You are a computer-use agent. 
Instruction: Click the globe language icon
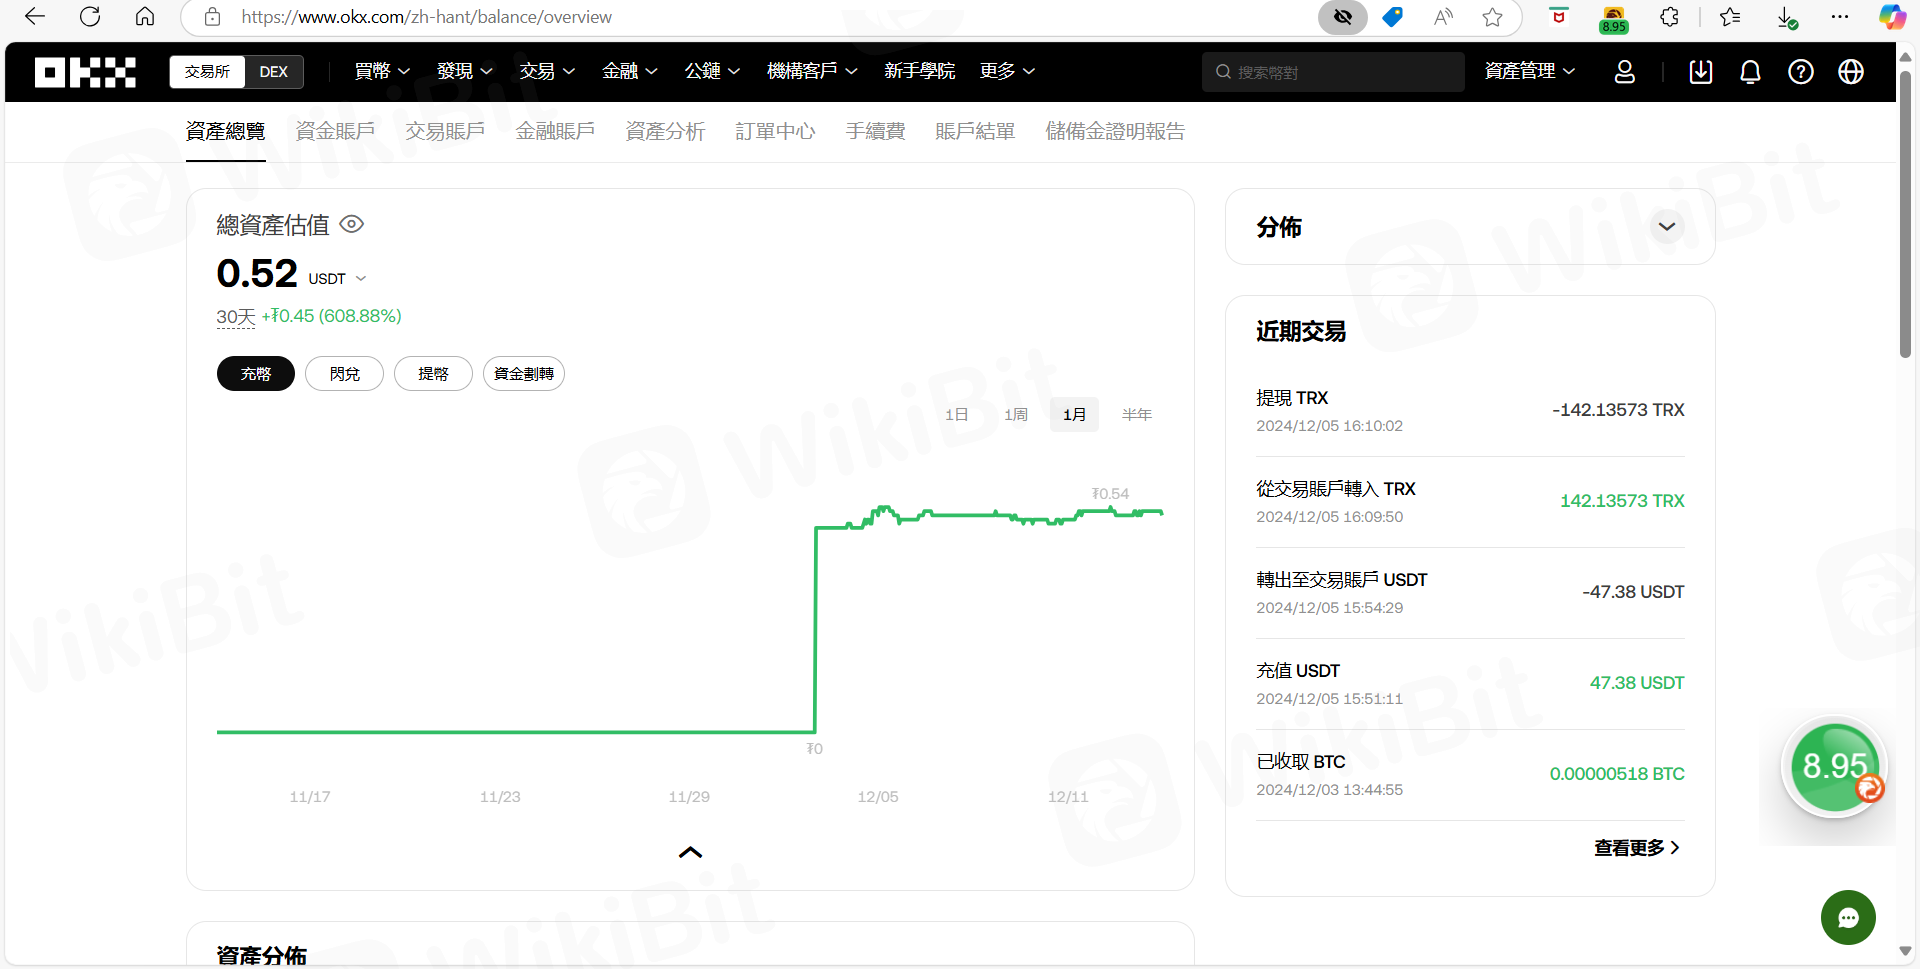coord(1851,72)
